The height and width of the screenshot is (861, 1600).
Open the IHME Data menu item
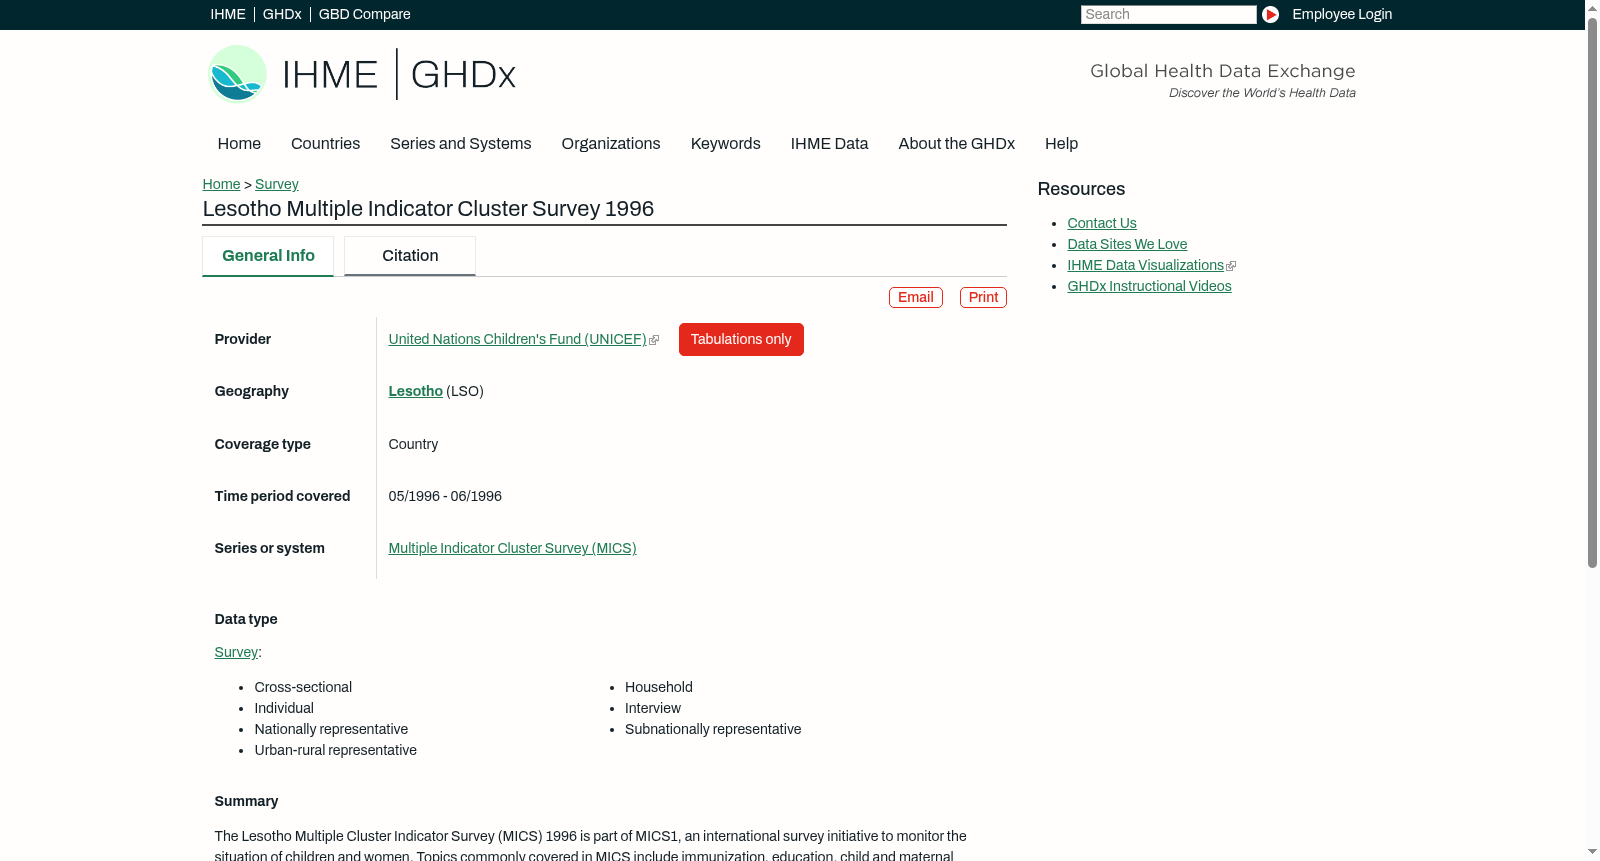[x=829, y=144]
